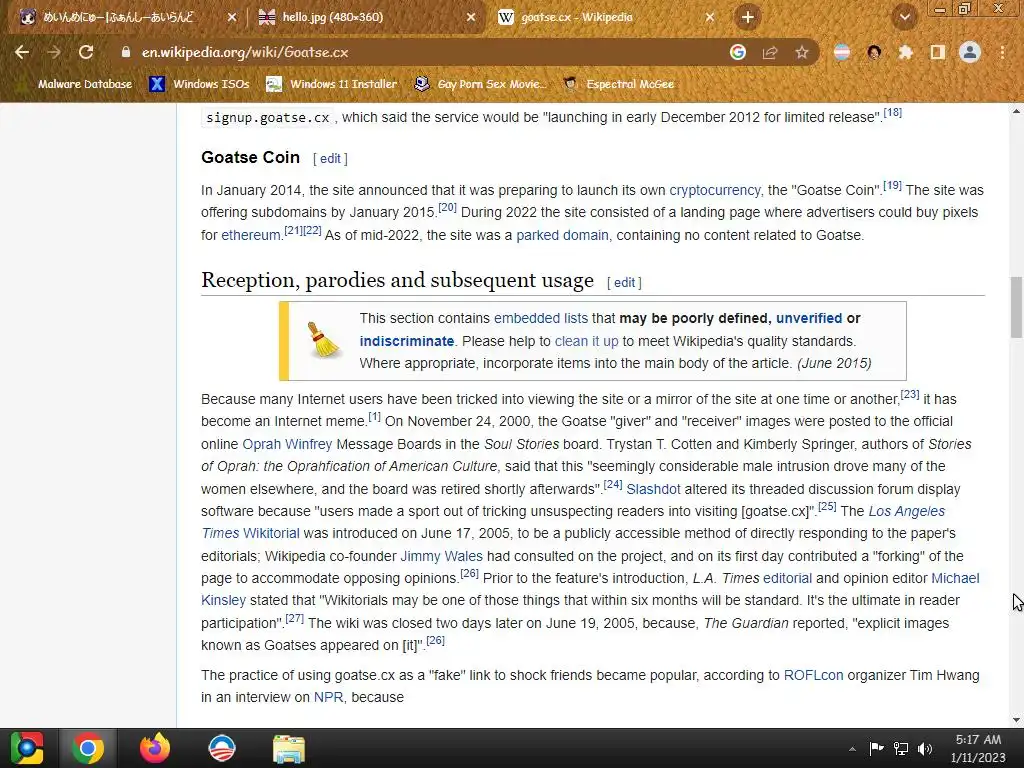The height and width of the screenshot is (768, 1024).
Task: Open the Extensions puzzle piece menu
Action: point(906,52)
